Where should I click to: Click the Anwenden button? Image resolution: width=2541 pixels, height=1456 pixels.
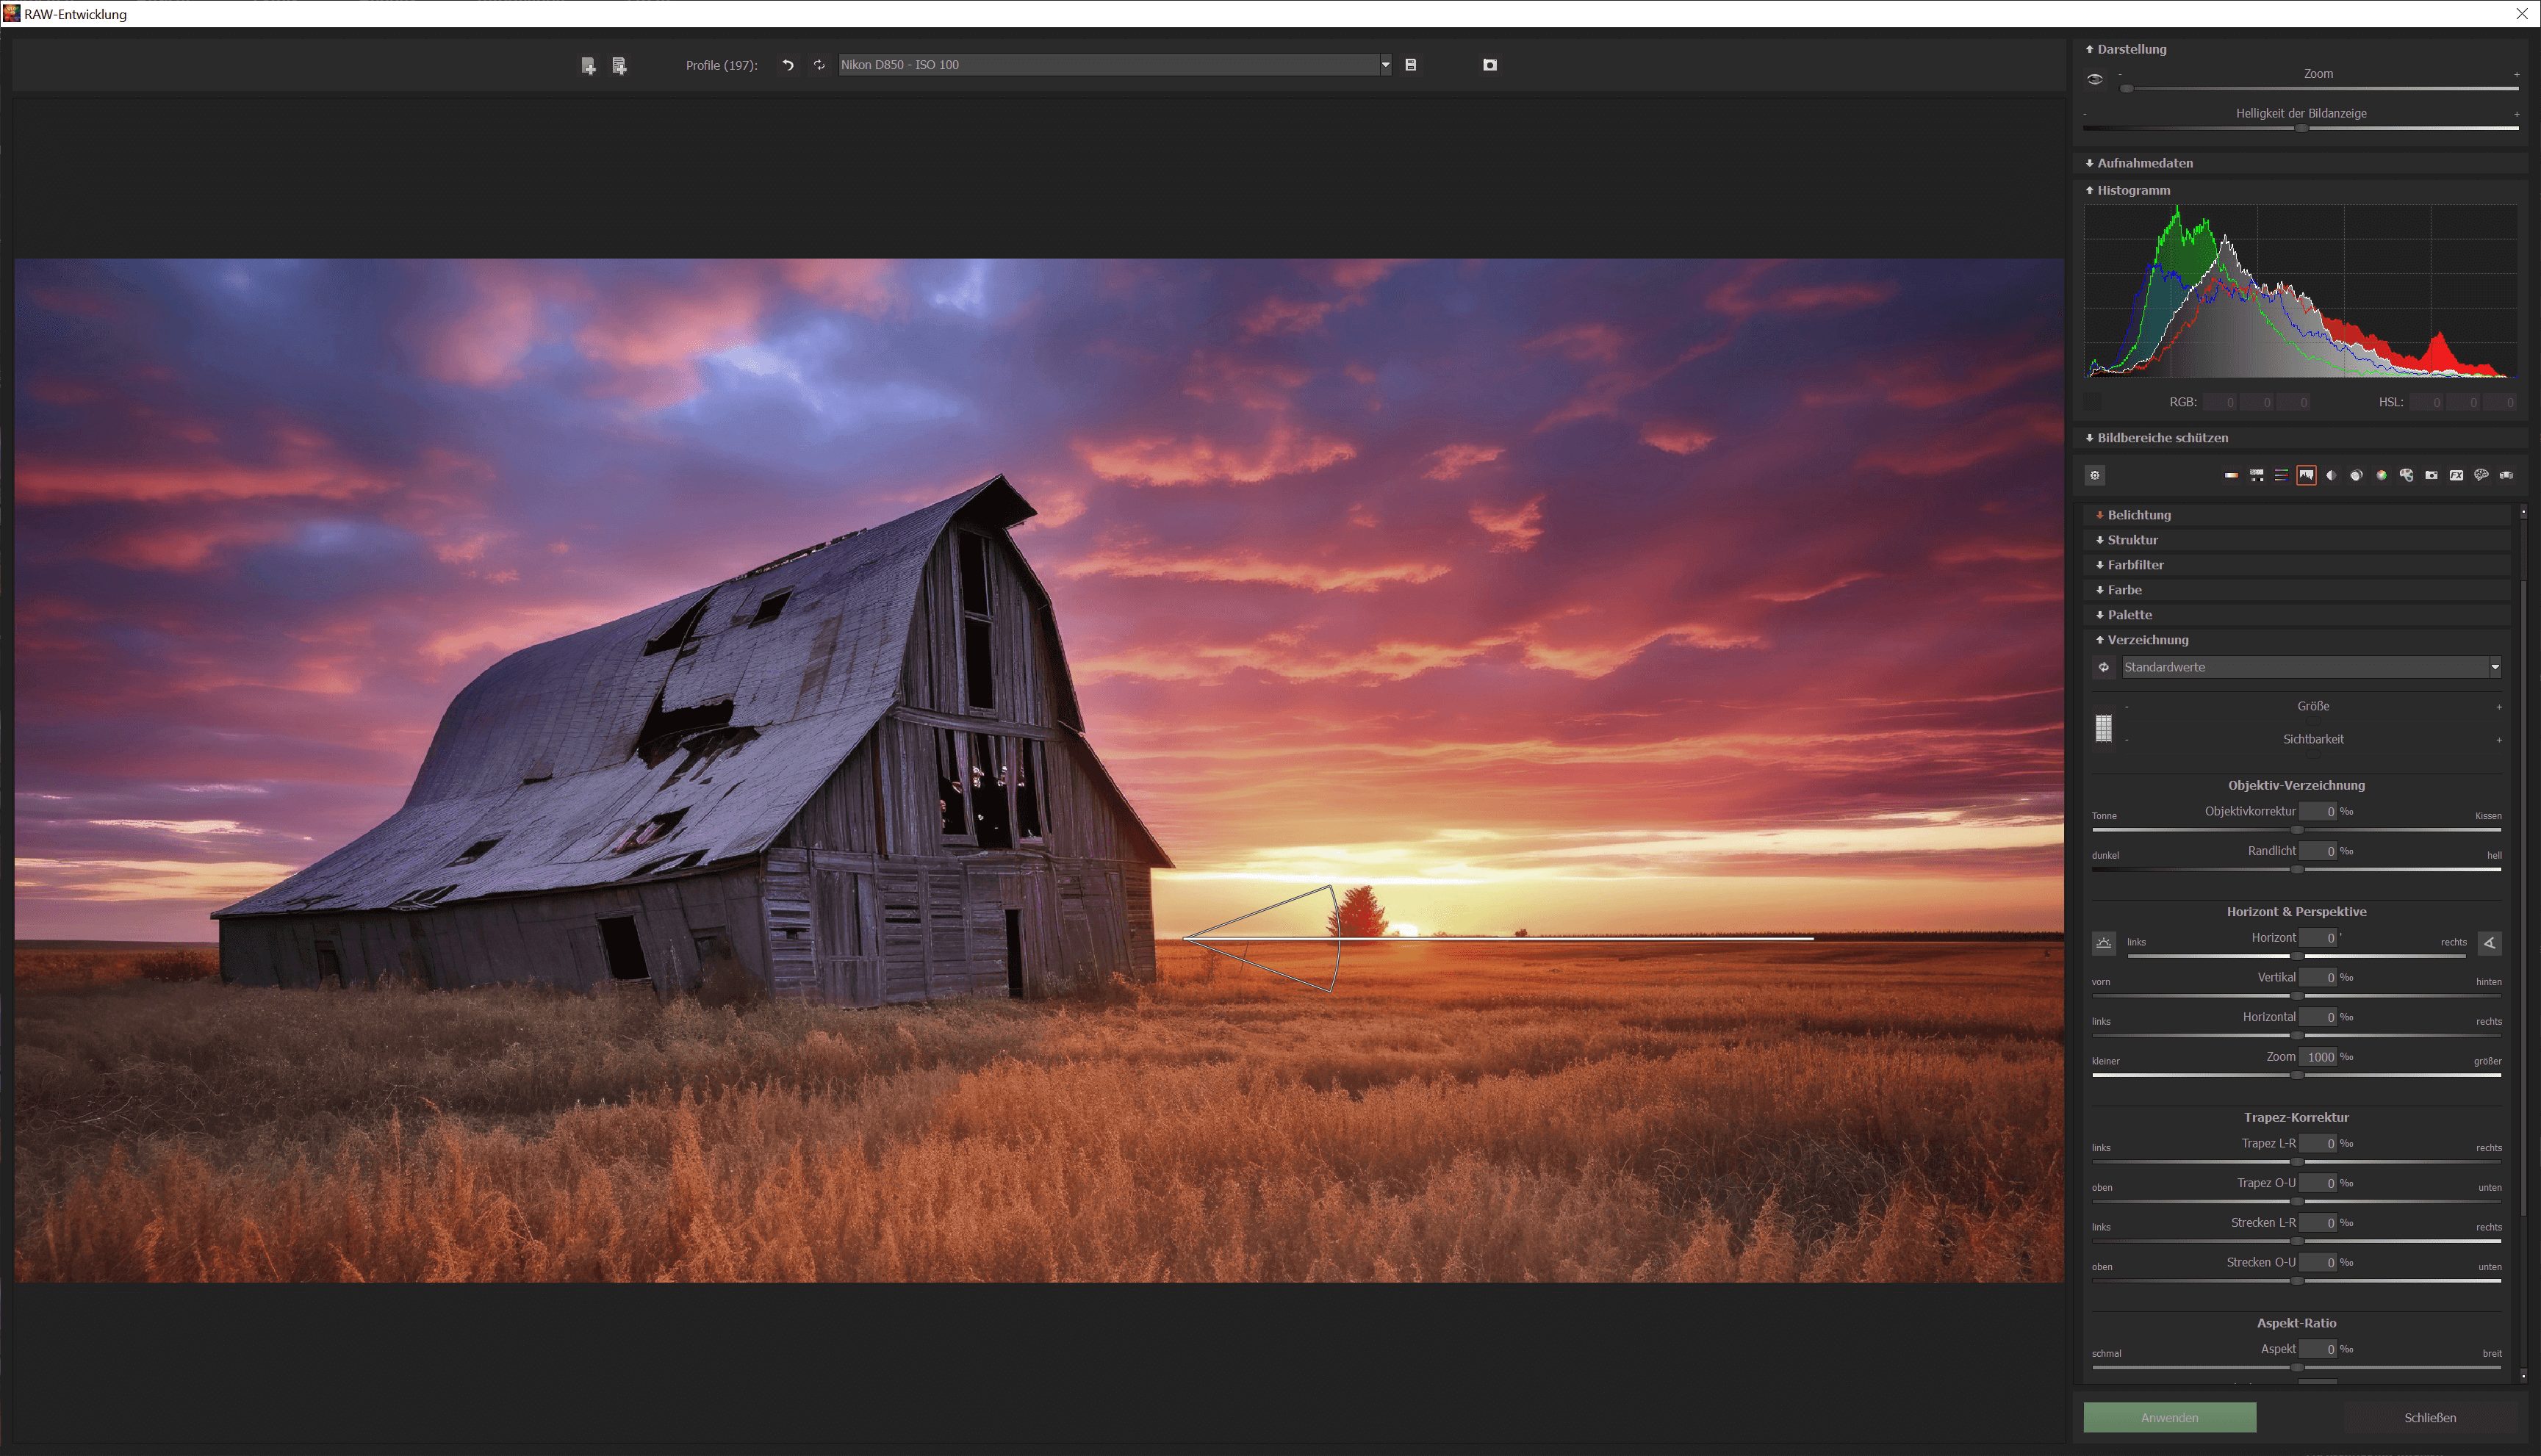[x=2169, y=1417]
